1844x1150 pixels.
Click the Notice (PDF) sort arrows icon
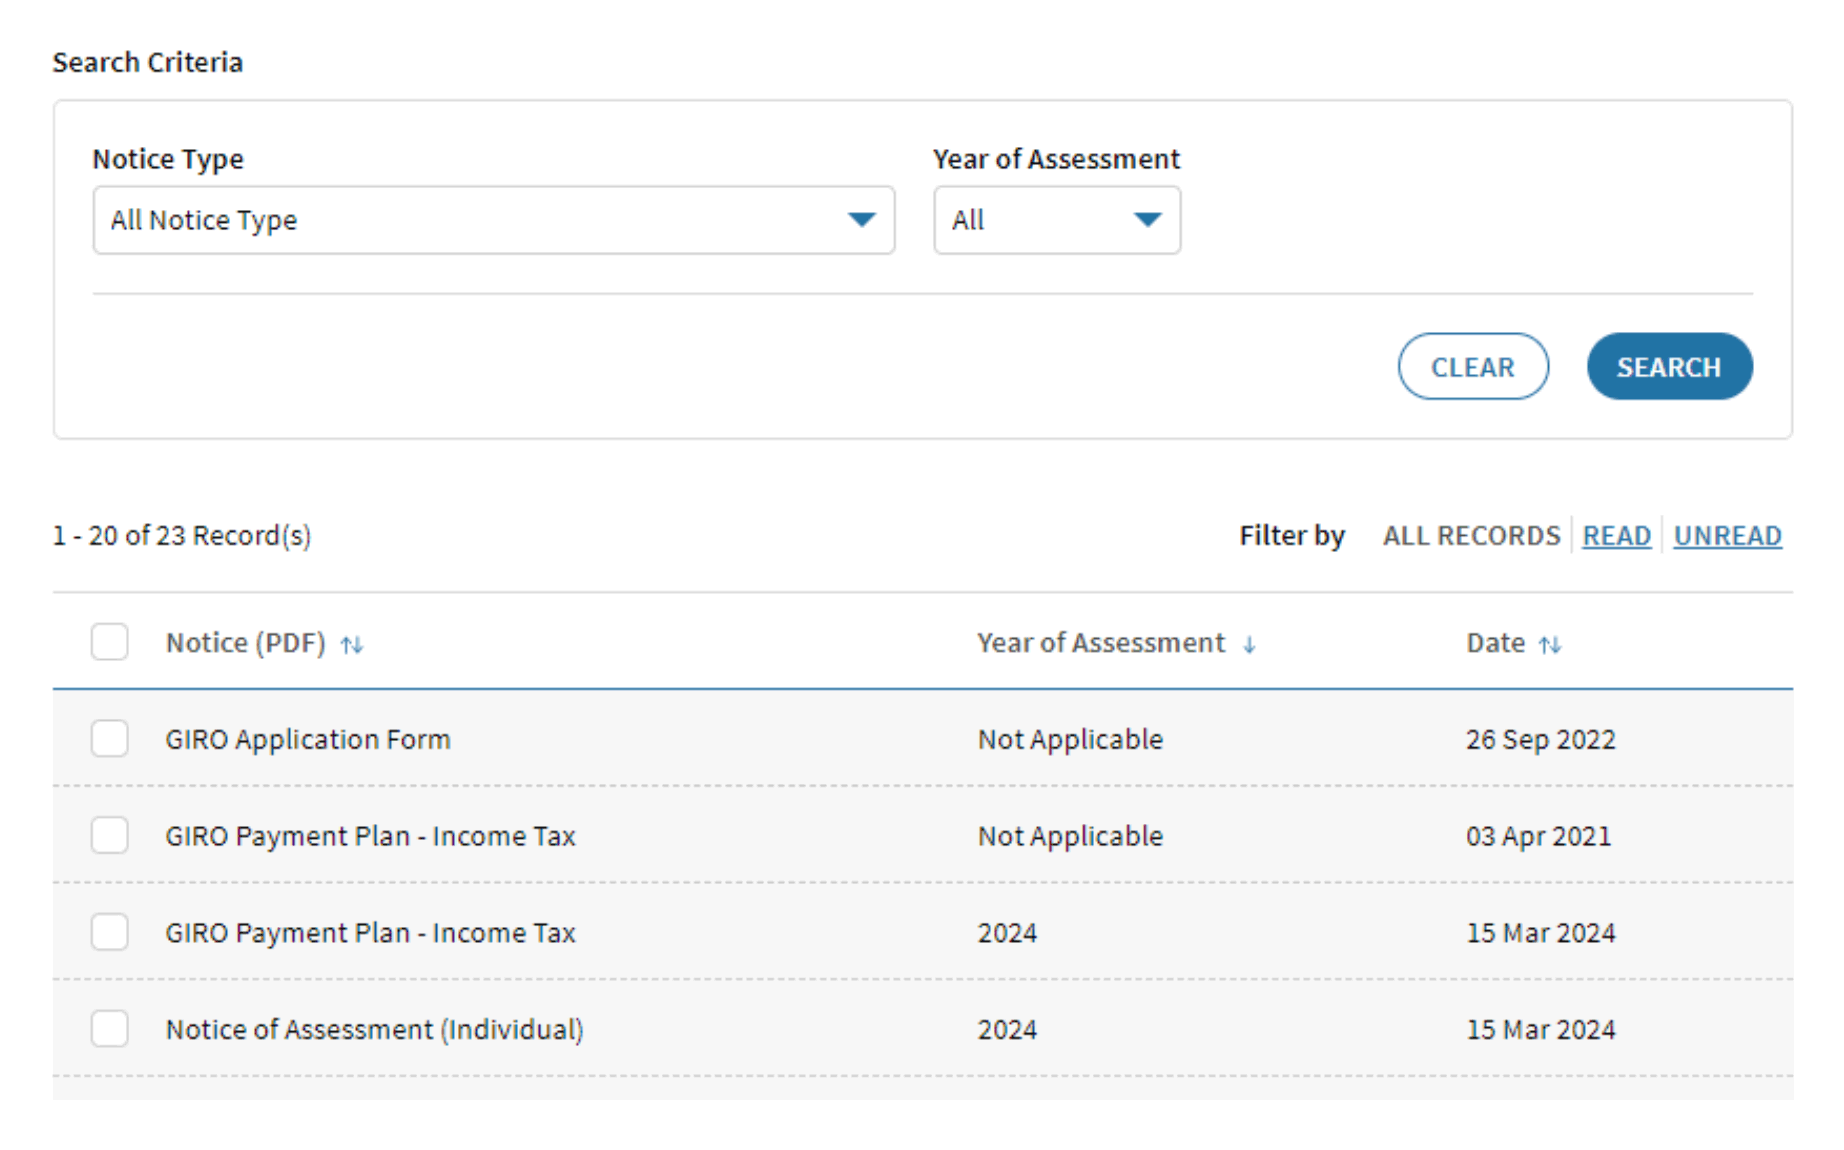tap(351, 645)
